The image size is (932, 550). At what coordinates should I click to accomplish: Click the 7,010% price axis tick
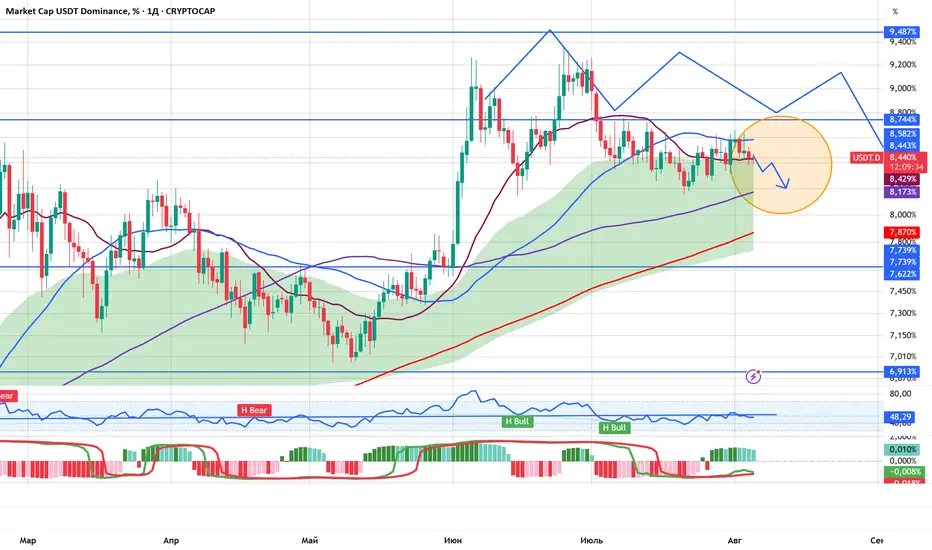tap(902, 356)
